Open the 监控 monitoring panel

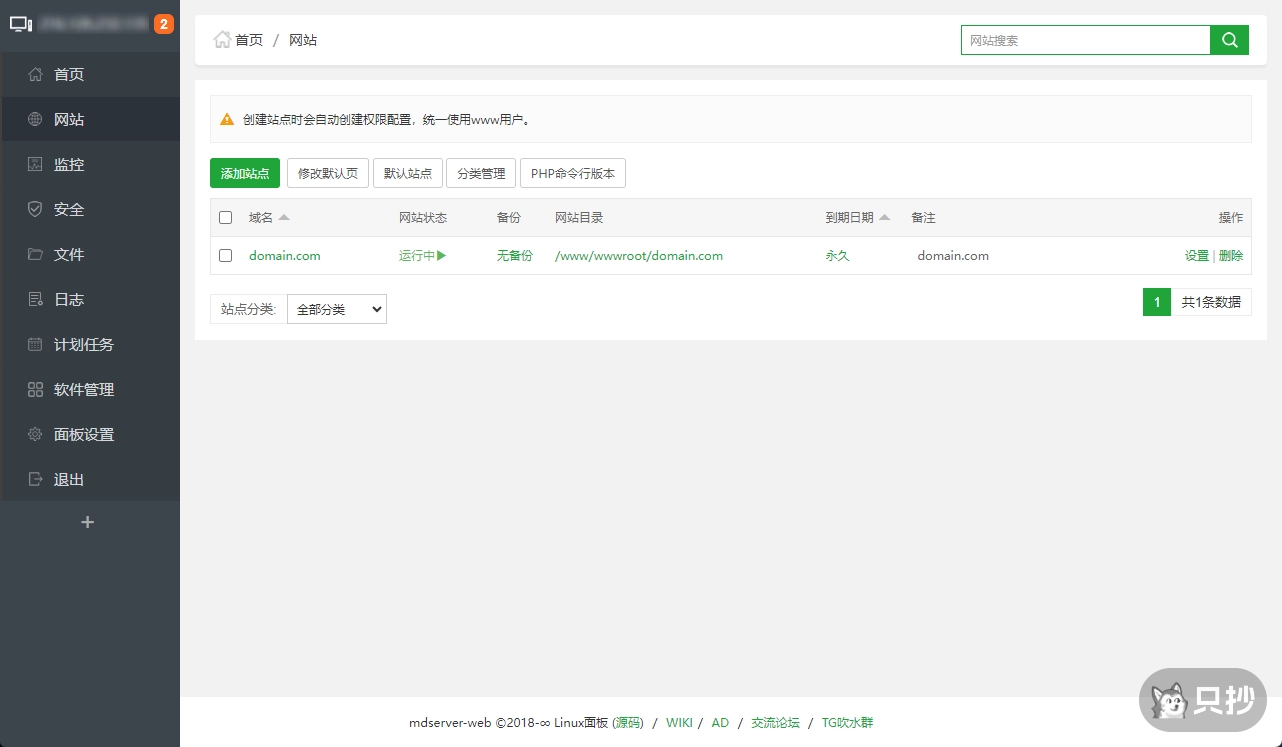pos(68,164)
